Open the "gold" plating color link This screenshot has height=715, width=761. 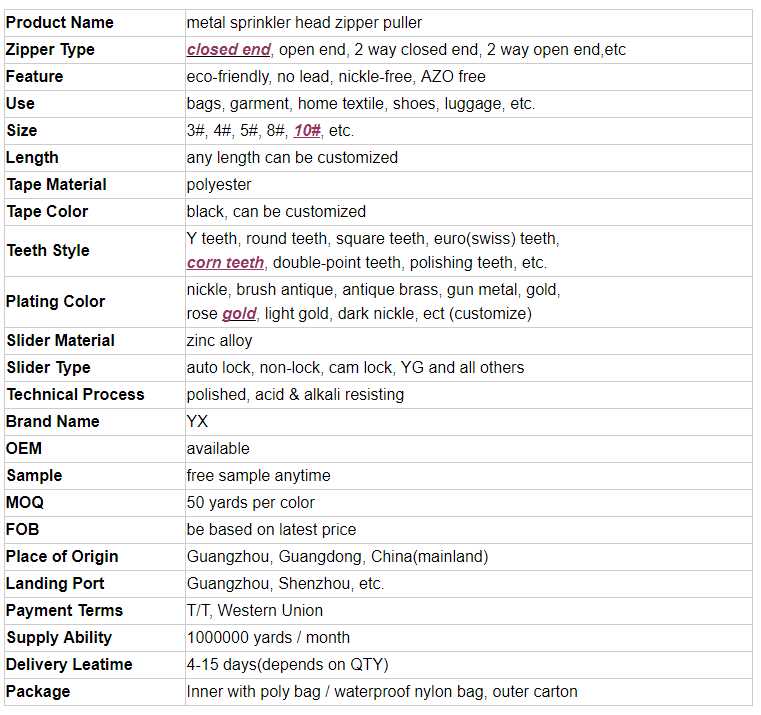tap(239, 313)
